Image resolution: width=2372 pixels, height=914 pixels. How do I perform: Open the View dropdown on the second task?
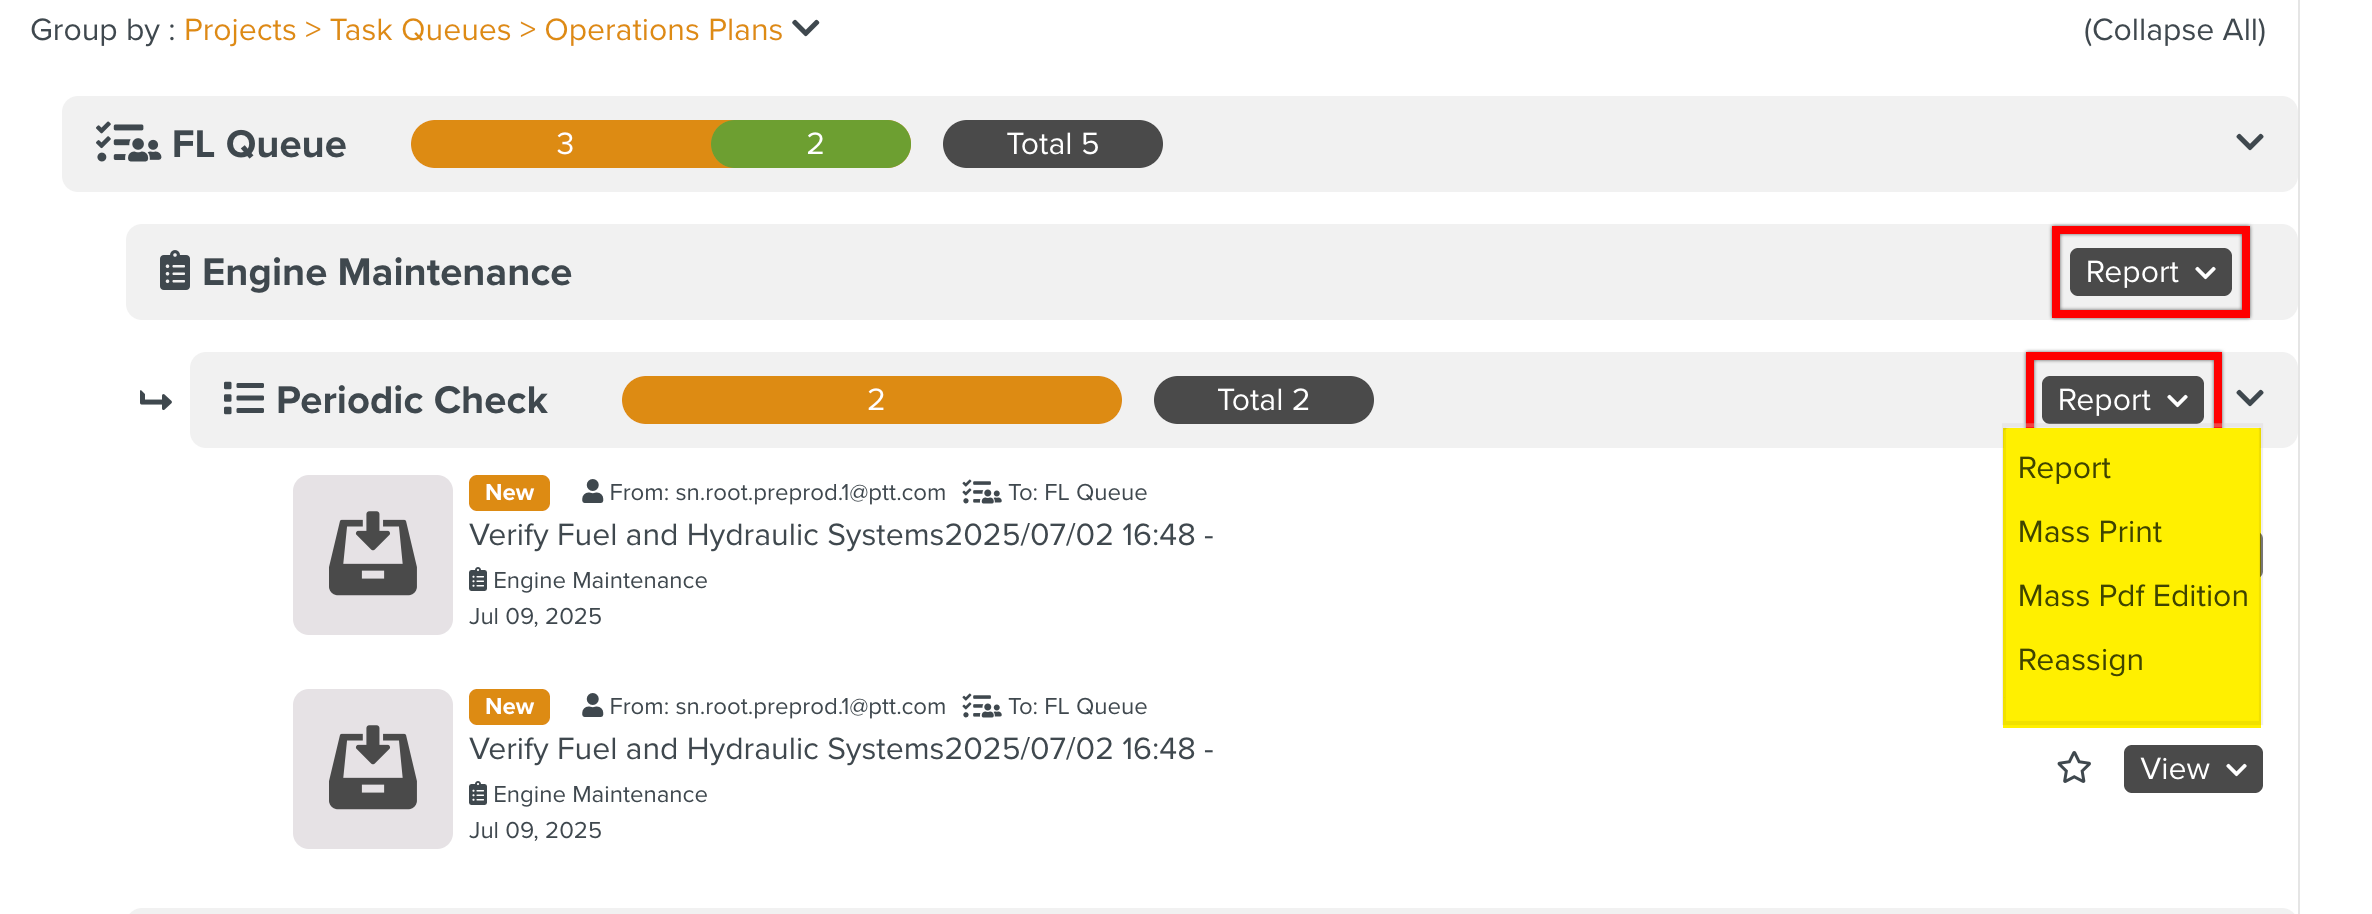point(2193,769)
